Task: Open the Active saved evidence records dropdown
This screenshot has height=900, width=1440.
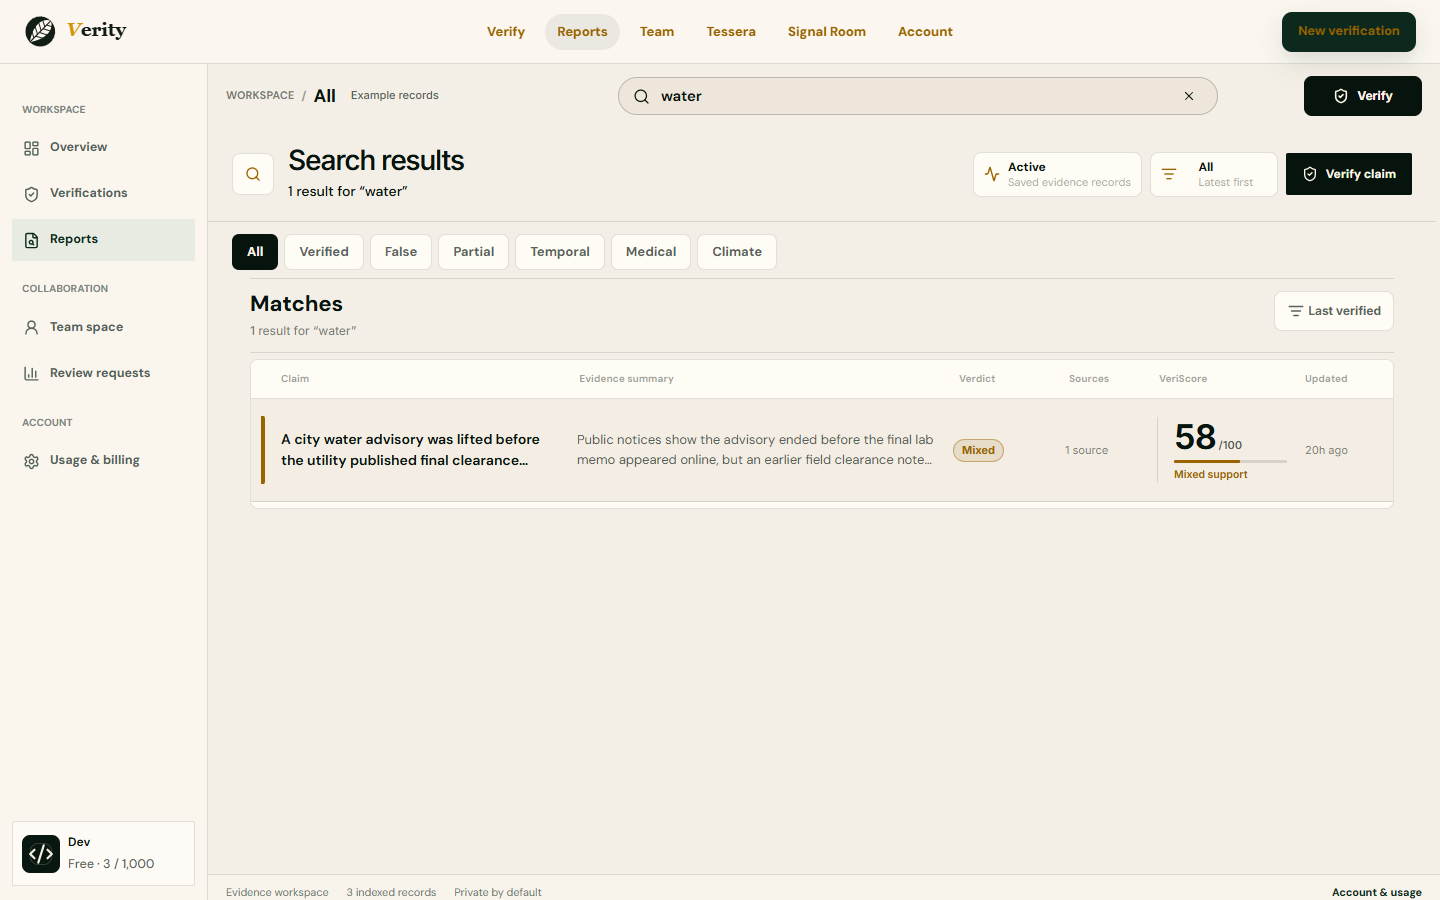Action: pyautogui.click(x=1057, y=174)
